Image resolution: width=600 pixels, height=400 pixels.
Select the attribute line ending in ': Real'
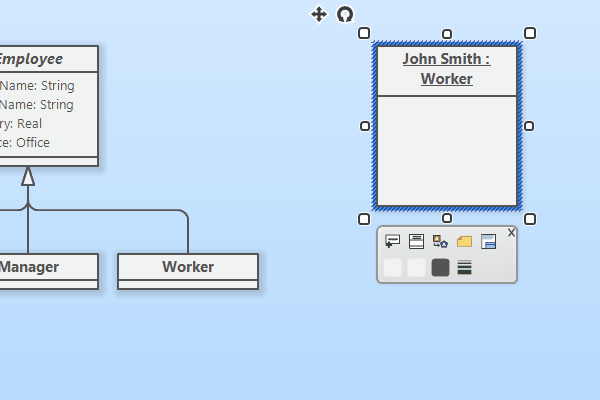tap(21, 124)
